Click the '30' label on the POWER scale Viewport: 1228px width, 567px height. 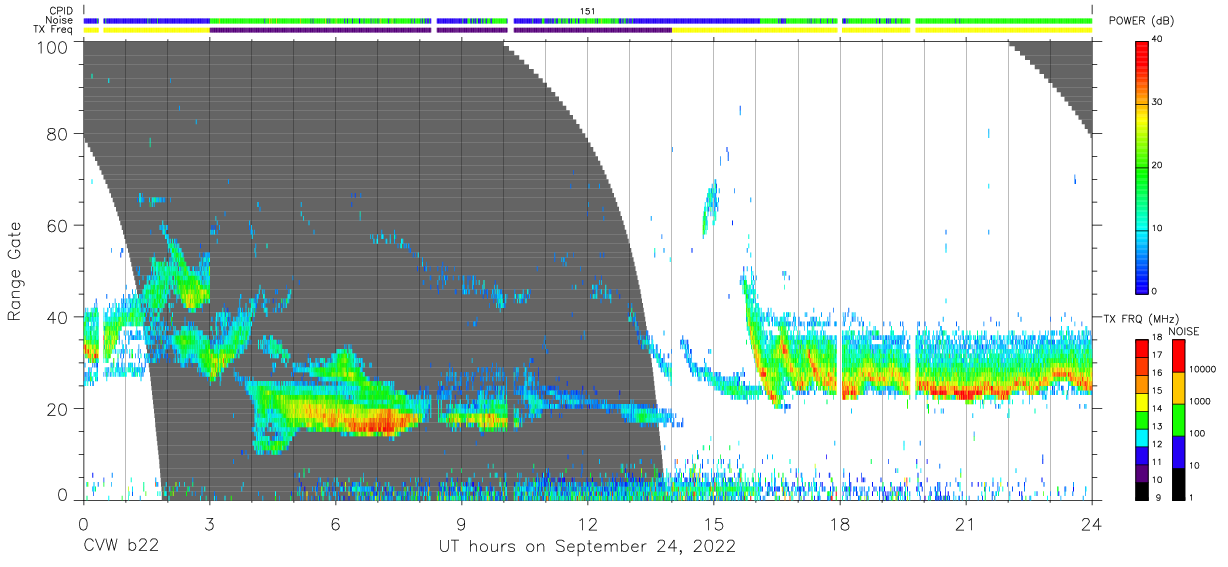(1159, 103)
